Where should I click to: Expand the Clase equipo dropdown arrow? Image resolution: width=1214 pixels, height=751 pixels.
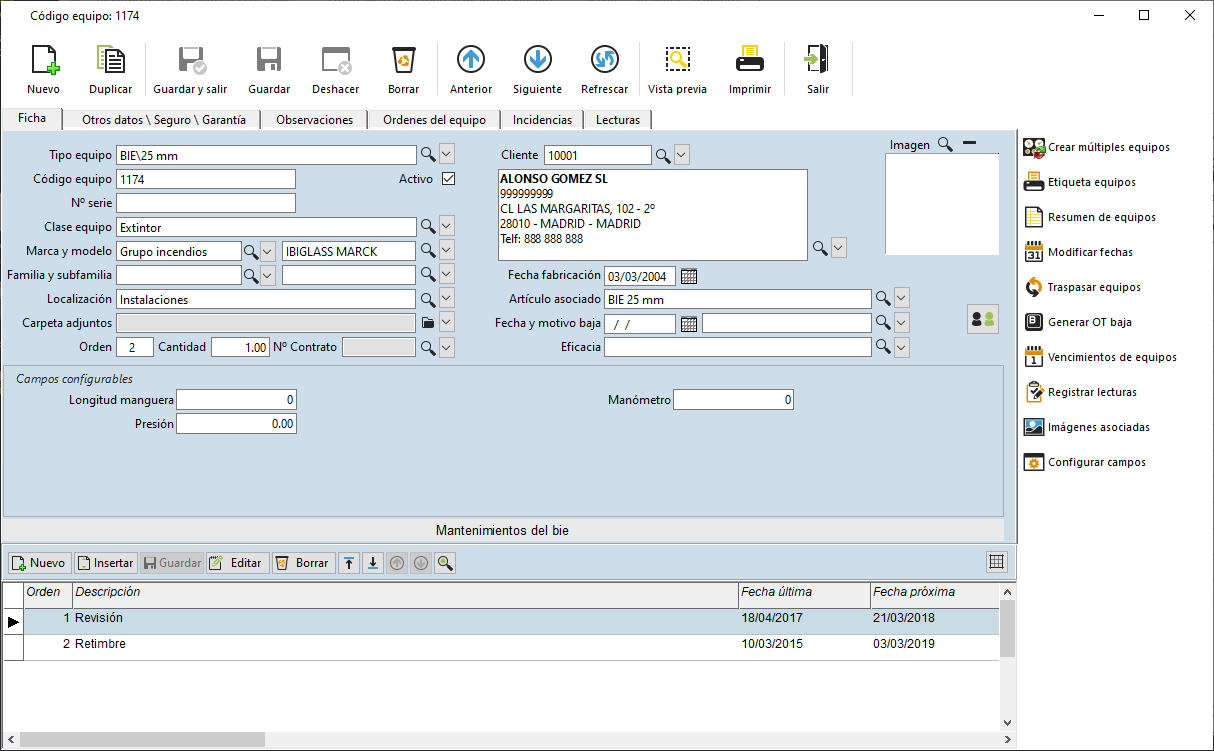pyautogui.click(x=447, y=226)
